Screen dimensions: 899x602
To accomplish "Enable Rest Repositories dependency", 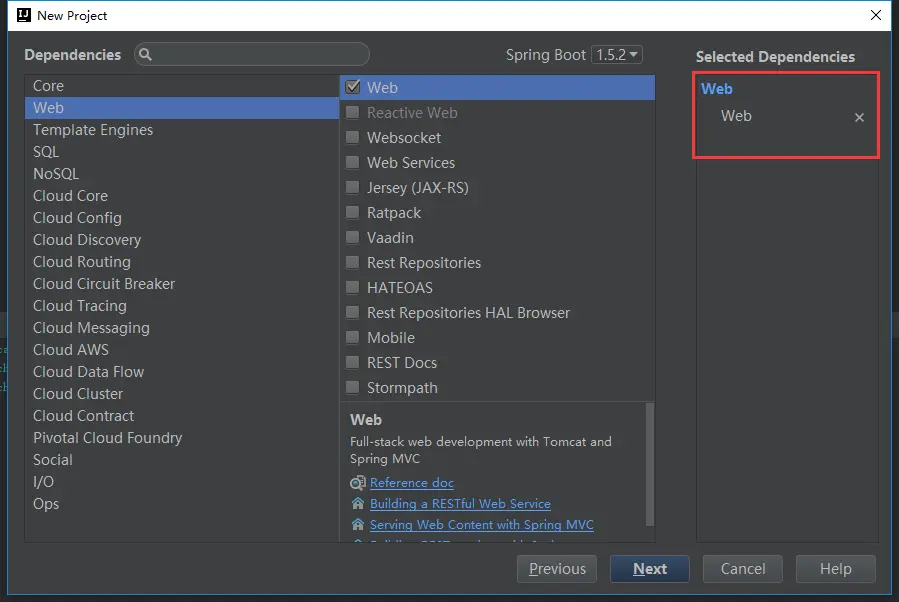I will point(353,263).
